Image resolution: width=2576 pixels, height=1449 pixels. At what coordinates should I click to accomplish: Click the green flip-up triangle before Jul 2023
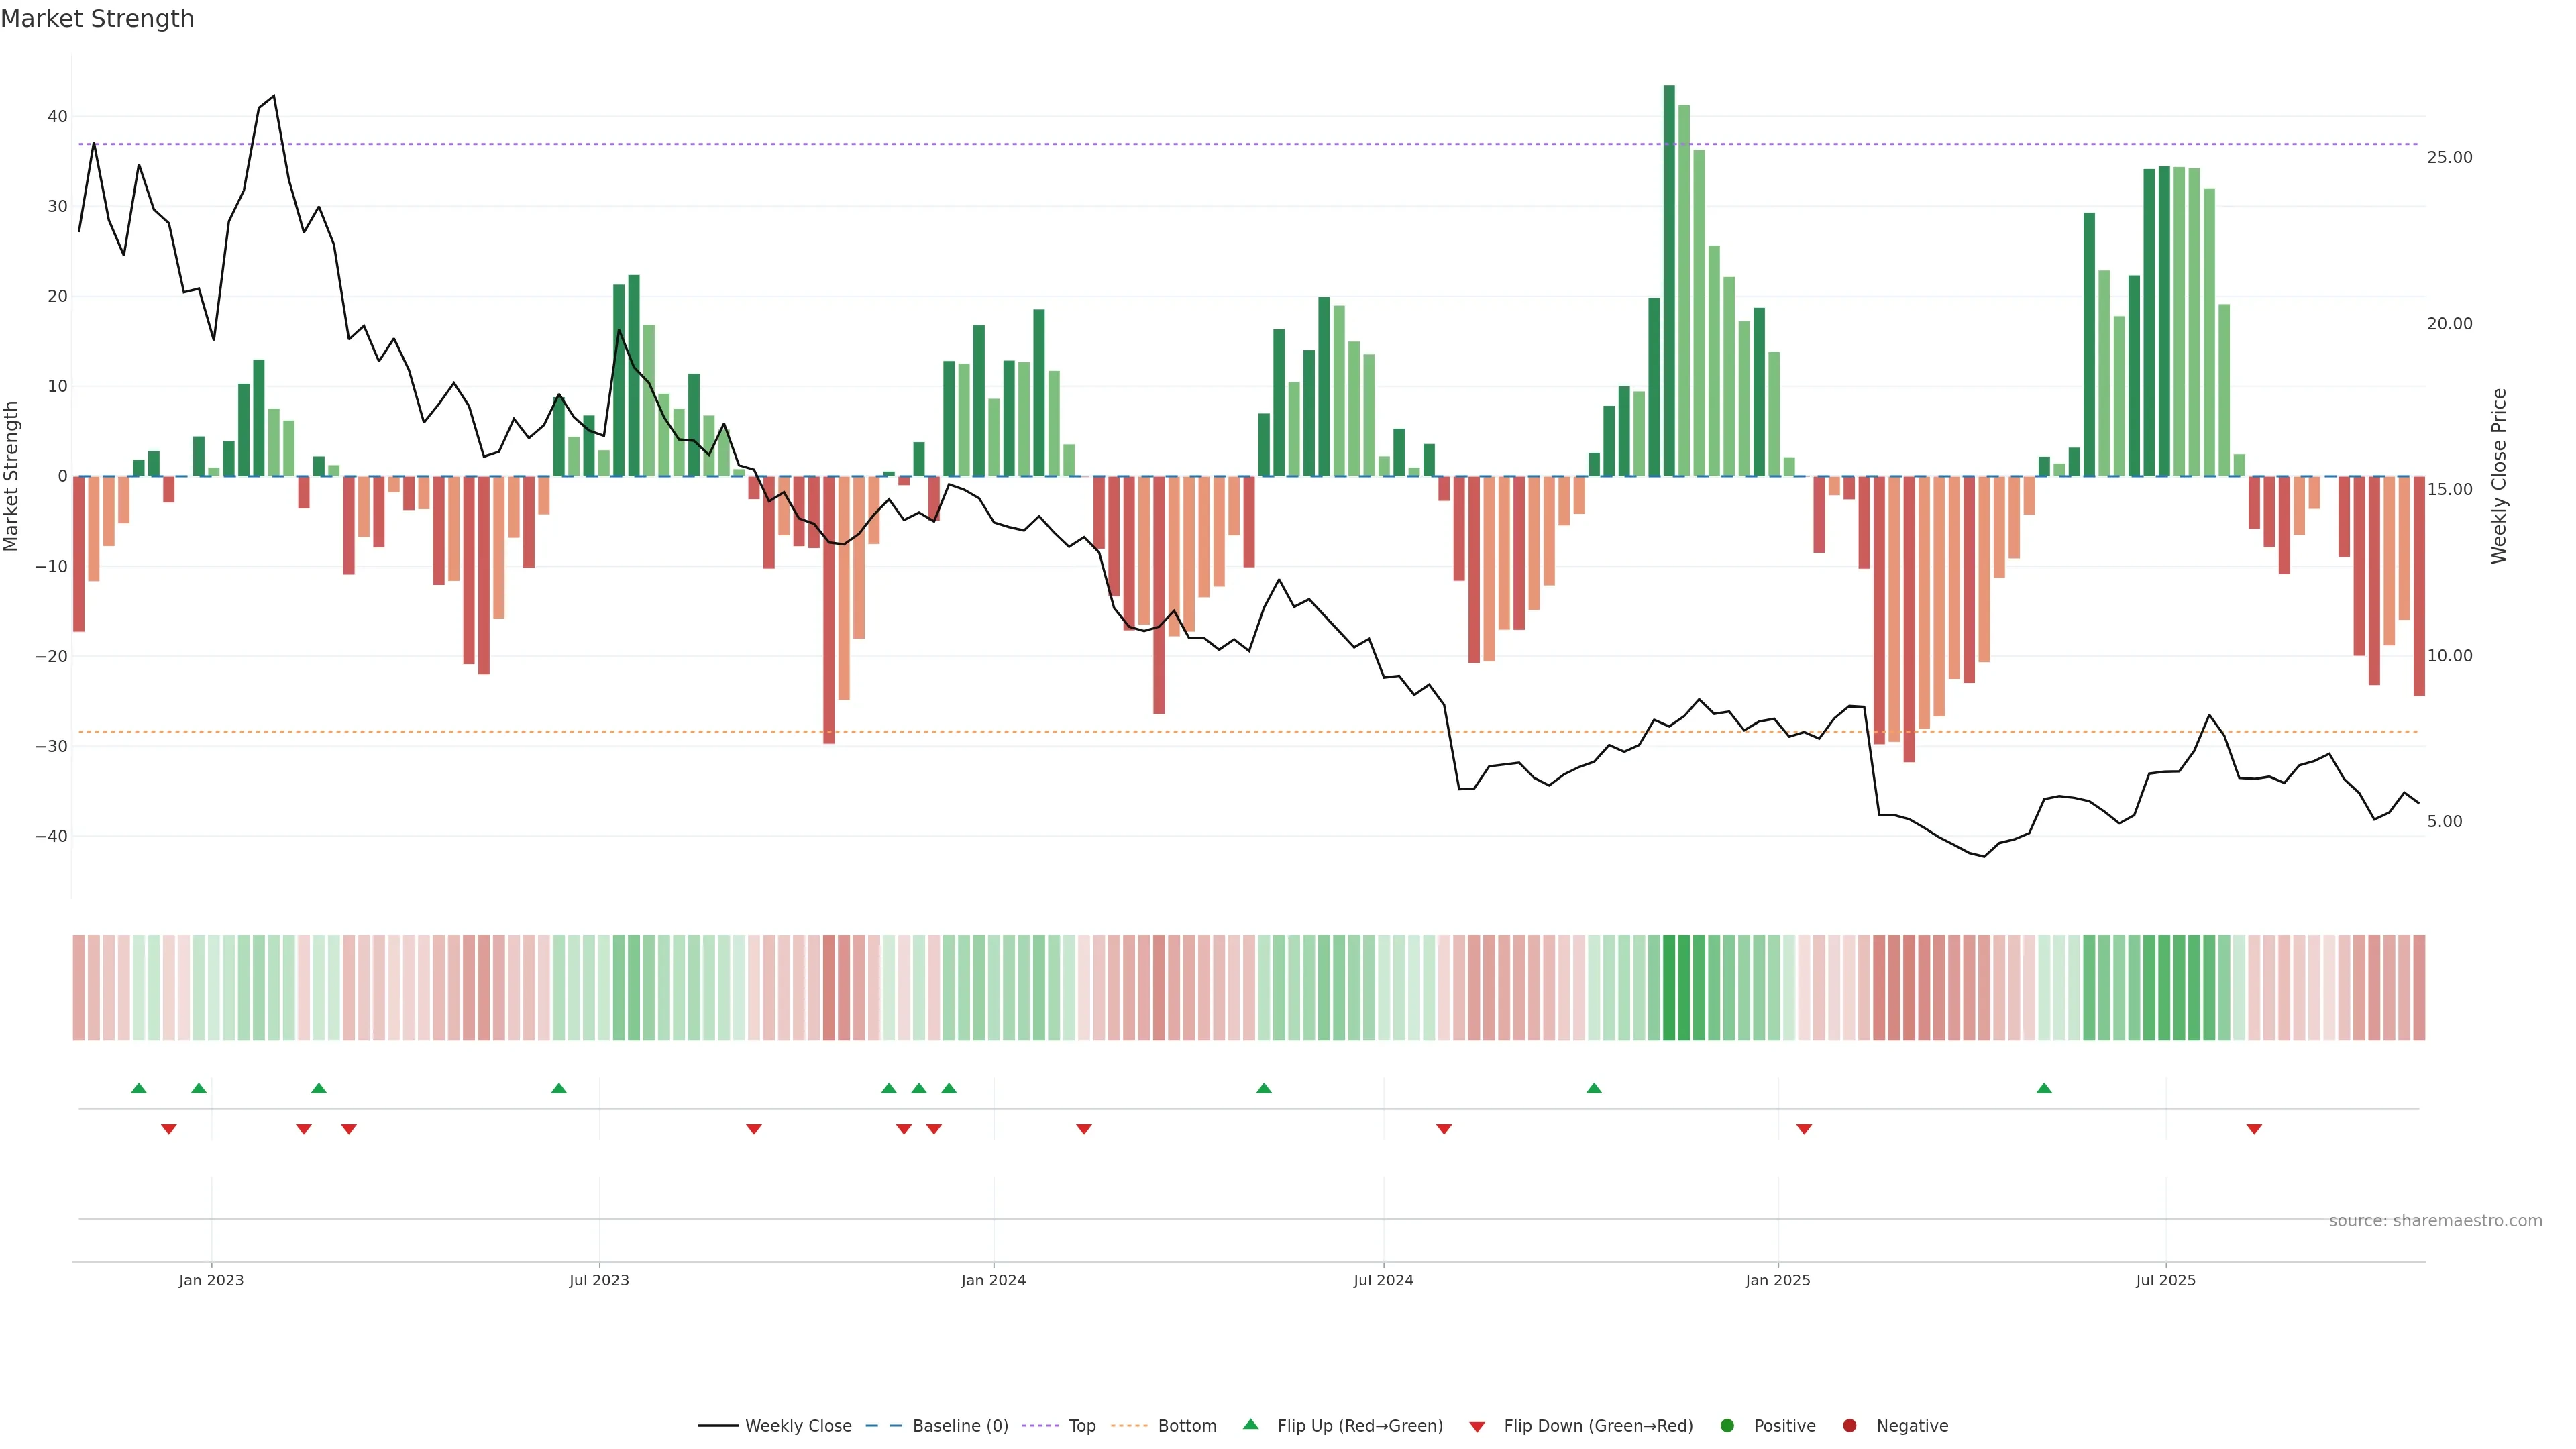[559, 1088]
